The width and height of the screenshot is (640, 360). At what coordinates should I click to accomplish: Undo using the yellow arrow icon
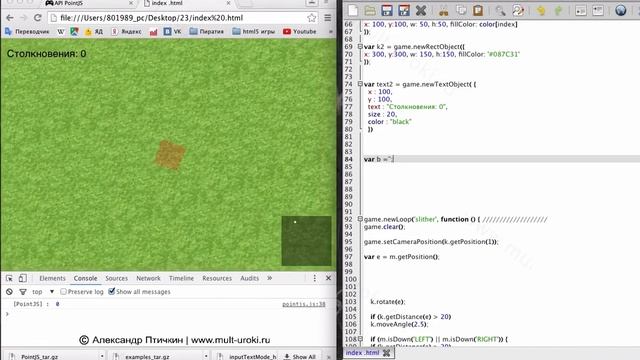click(x=541, y=10)
